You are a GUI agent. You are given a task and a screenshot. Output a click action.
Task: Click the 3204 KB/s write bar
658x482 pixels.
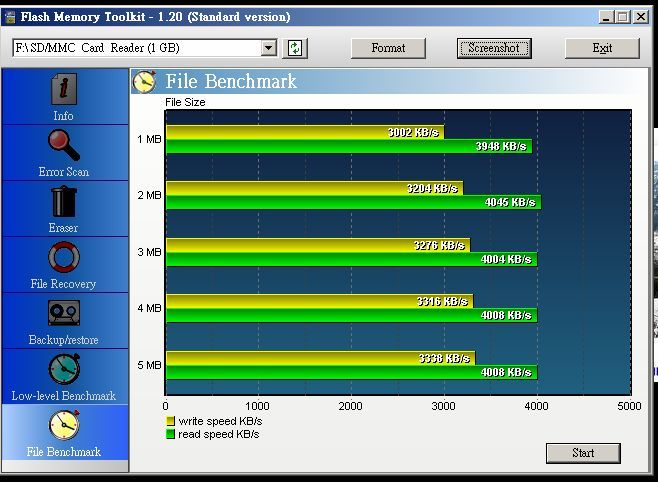[x=315, y=188]
